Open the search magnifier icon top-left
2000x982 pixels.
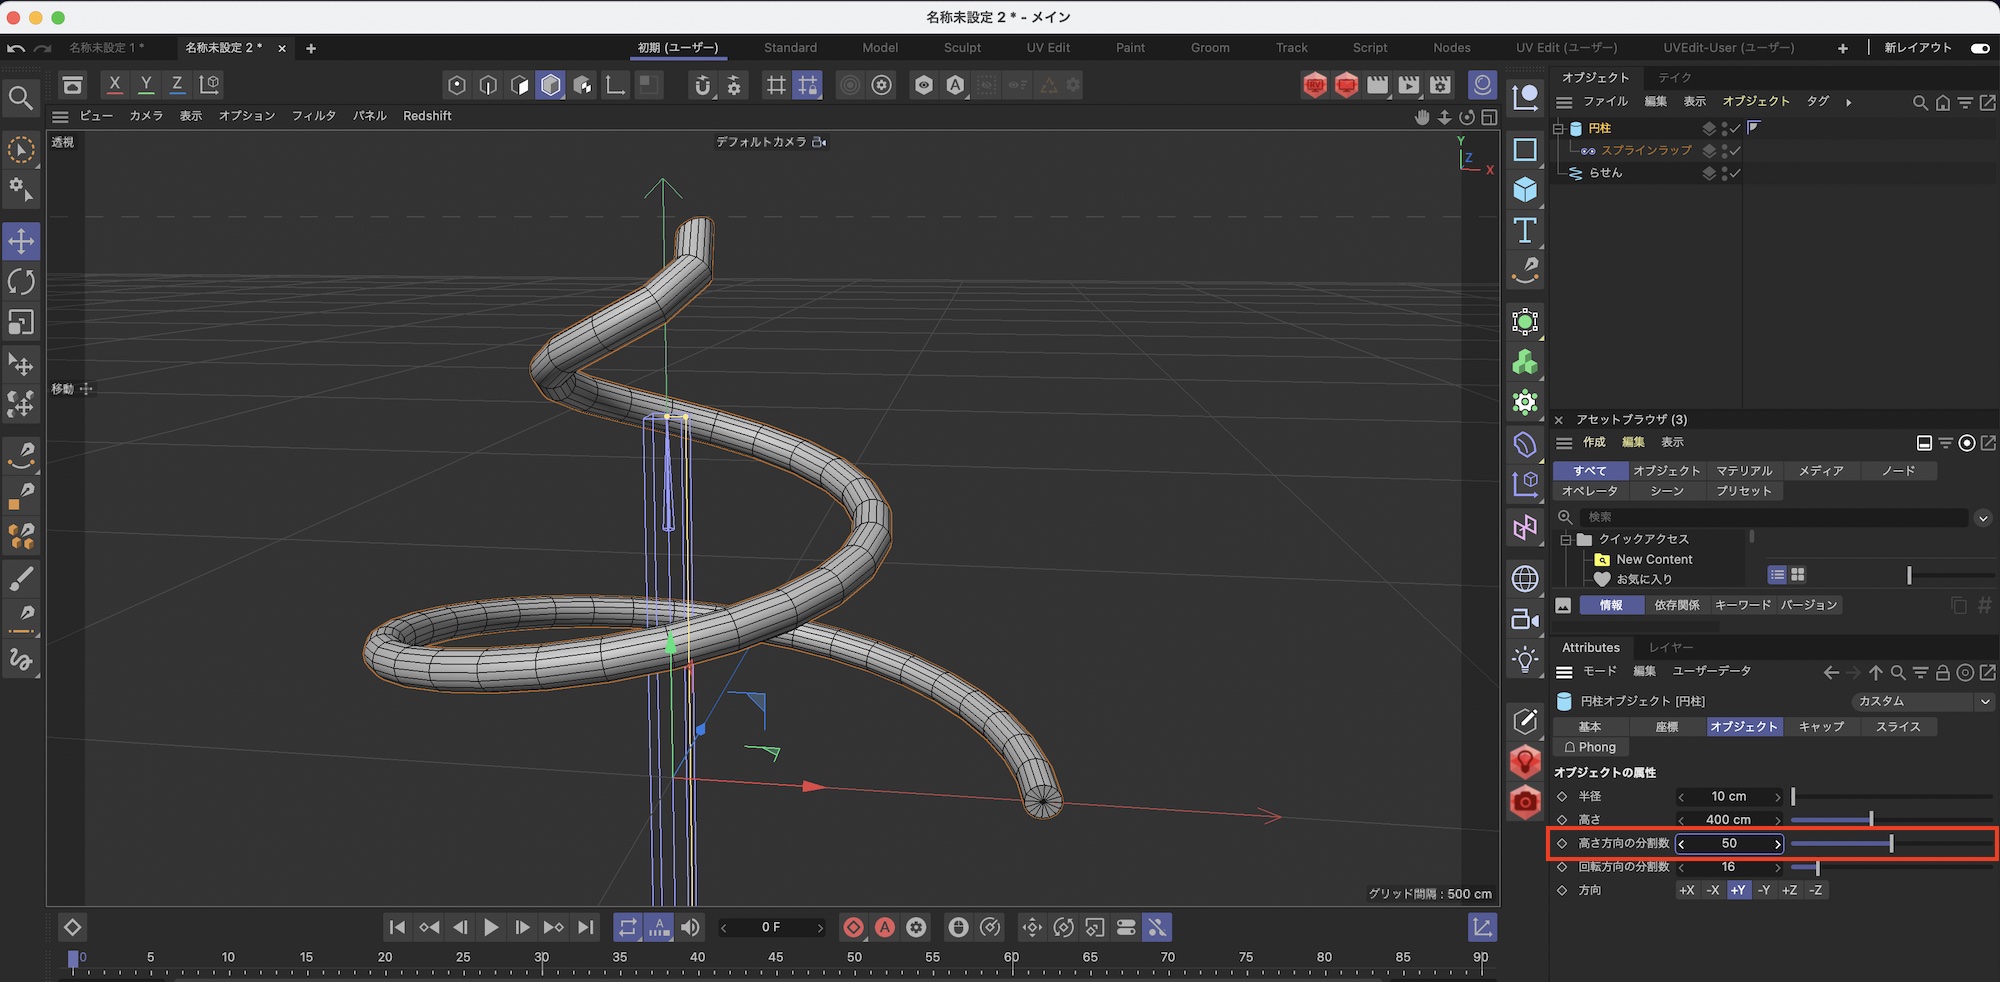pos(21,98)
